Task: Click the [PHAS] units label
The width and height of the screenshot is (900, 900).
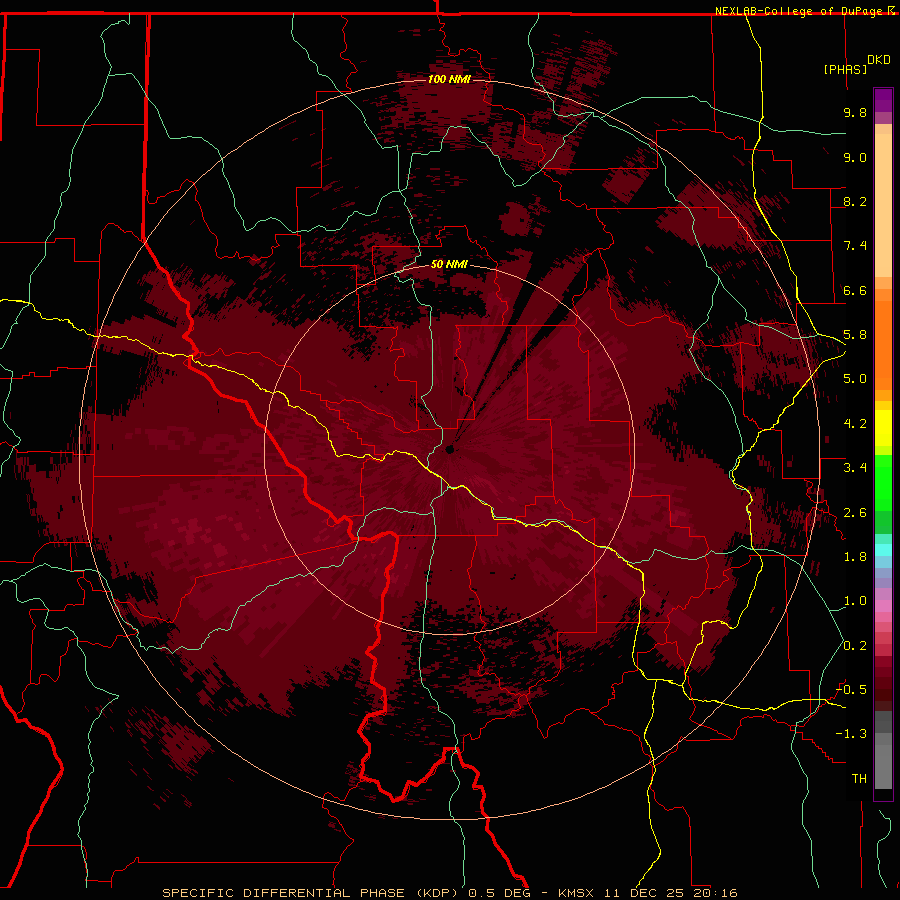Action: click(x=845, y=69)
